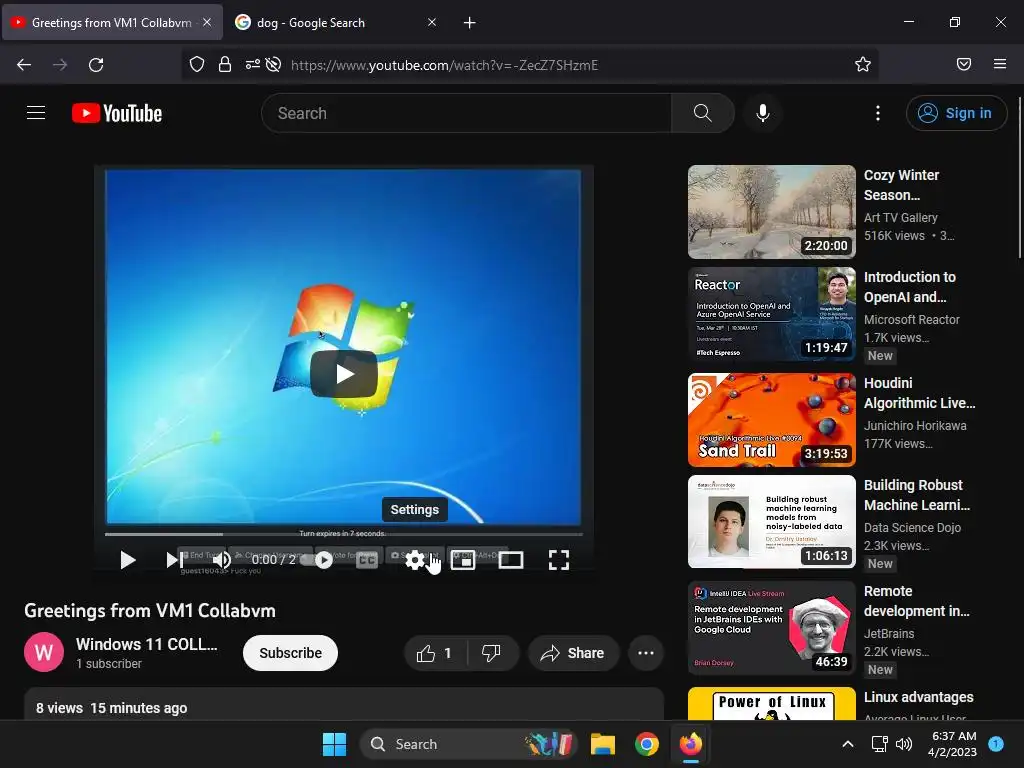Activate miniplayer icon in player

coord(462,560)
